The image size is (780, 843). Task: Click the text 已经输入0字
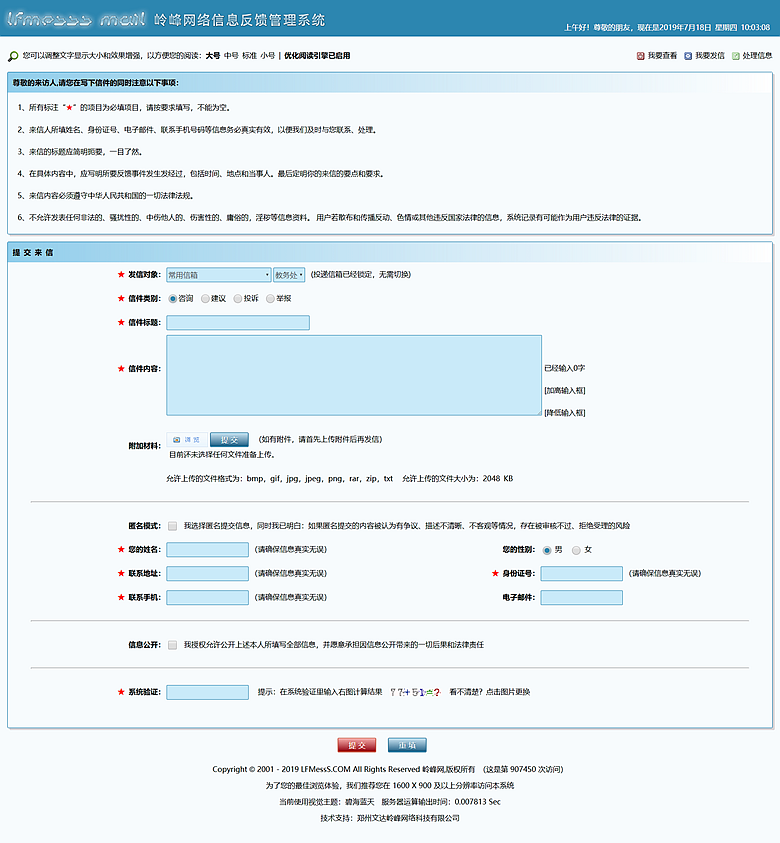click(x=564, y=368)
